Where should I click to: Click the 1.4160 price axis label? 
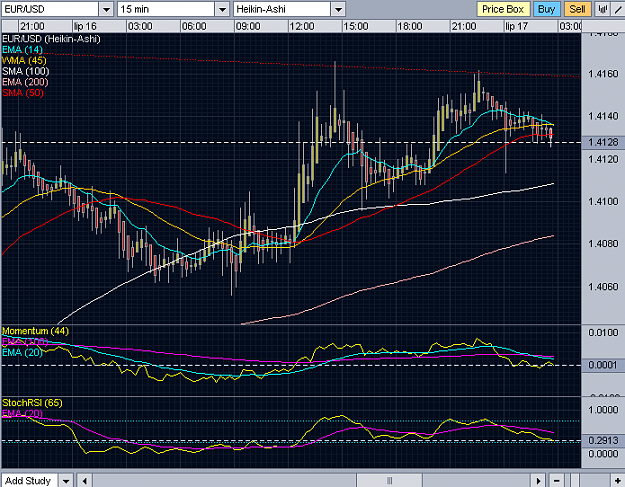click(x=603, y=74)
